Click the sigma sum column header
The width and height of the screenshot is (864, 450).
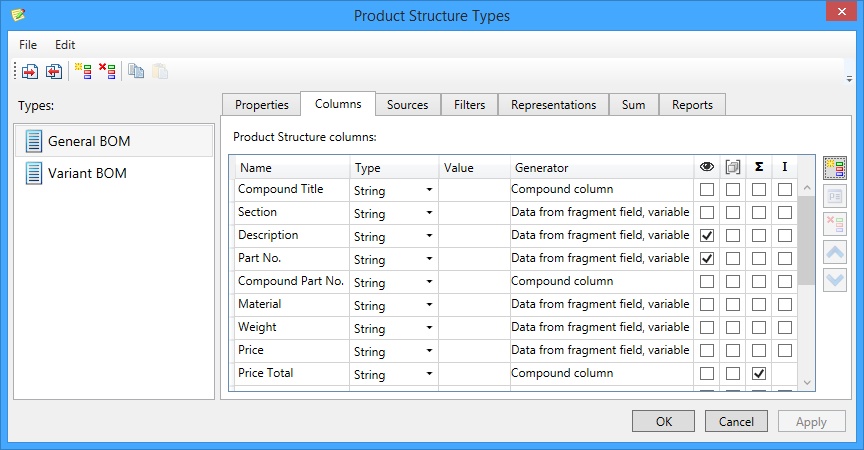coord(759,167)
